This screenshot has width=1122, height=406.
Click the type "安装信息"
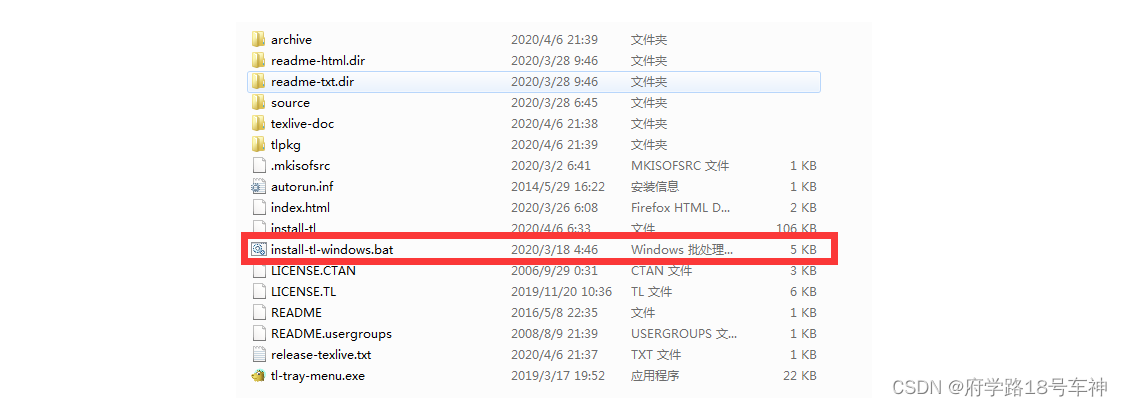click(x=655, y=186)
